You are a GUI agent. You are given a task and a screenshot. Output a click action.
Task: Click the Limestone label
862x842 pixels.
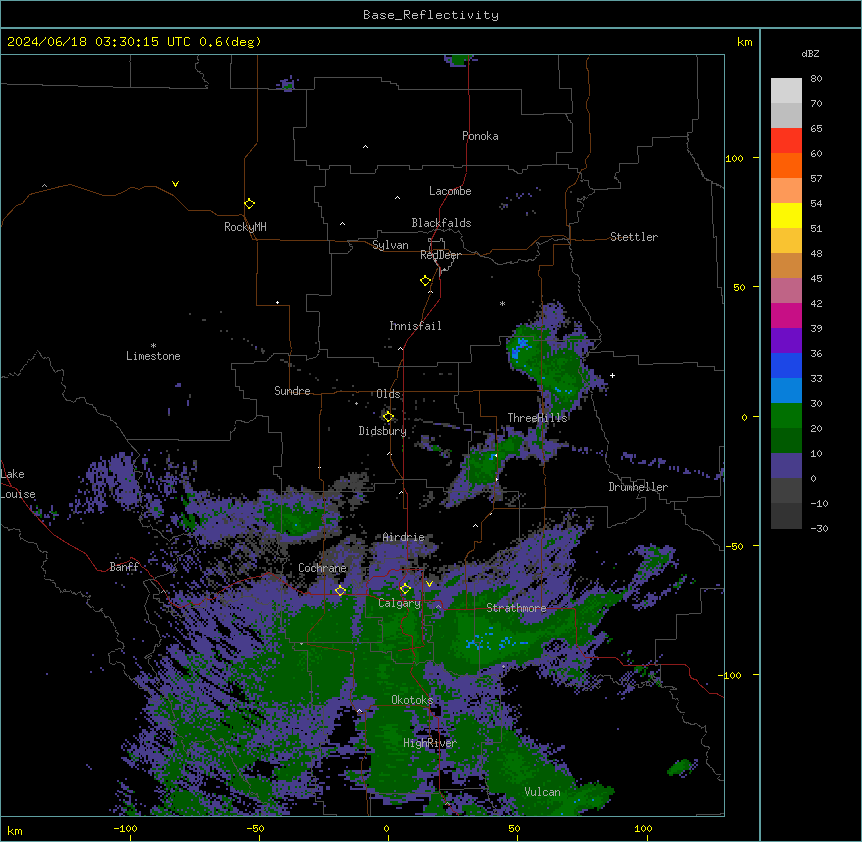click(153, 356)
